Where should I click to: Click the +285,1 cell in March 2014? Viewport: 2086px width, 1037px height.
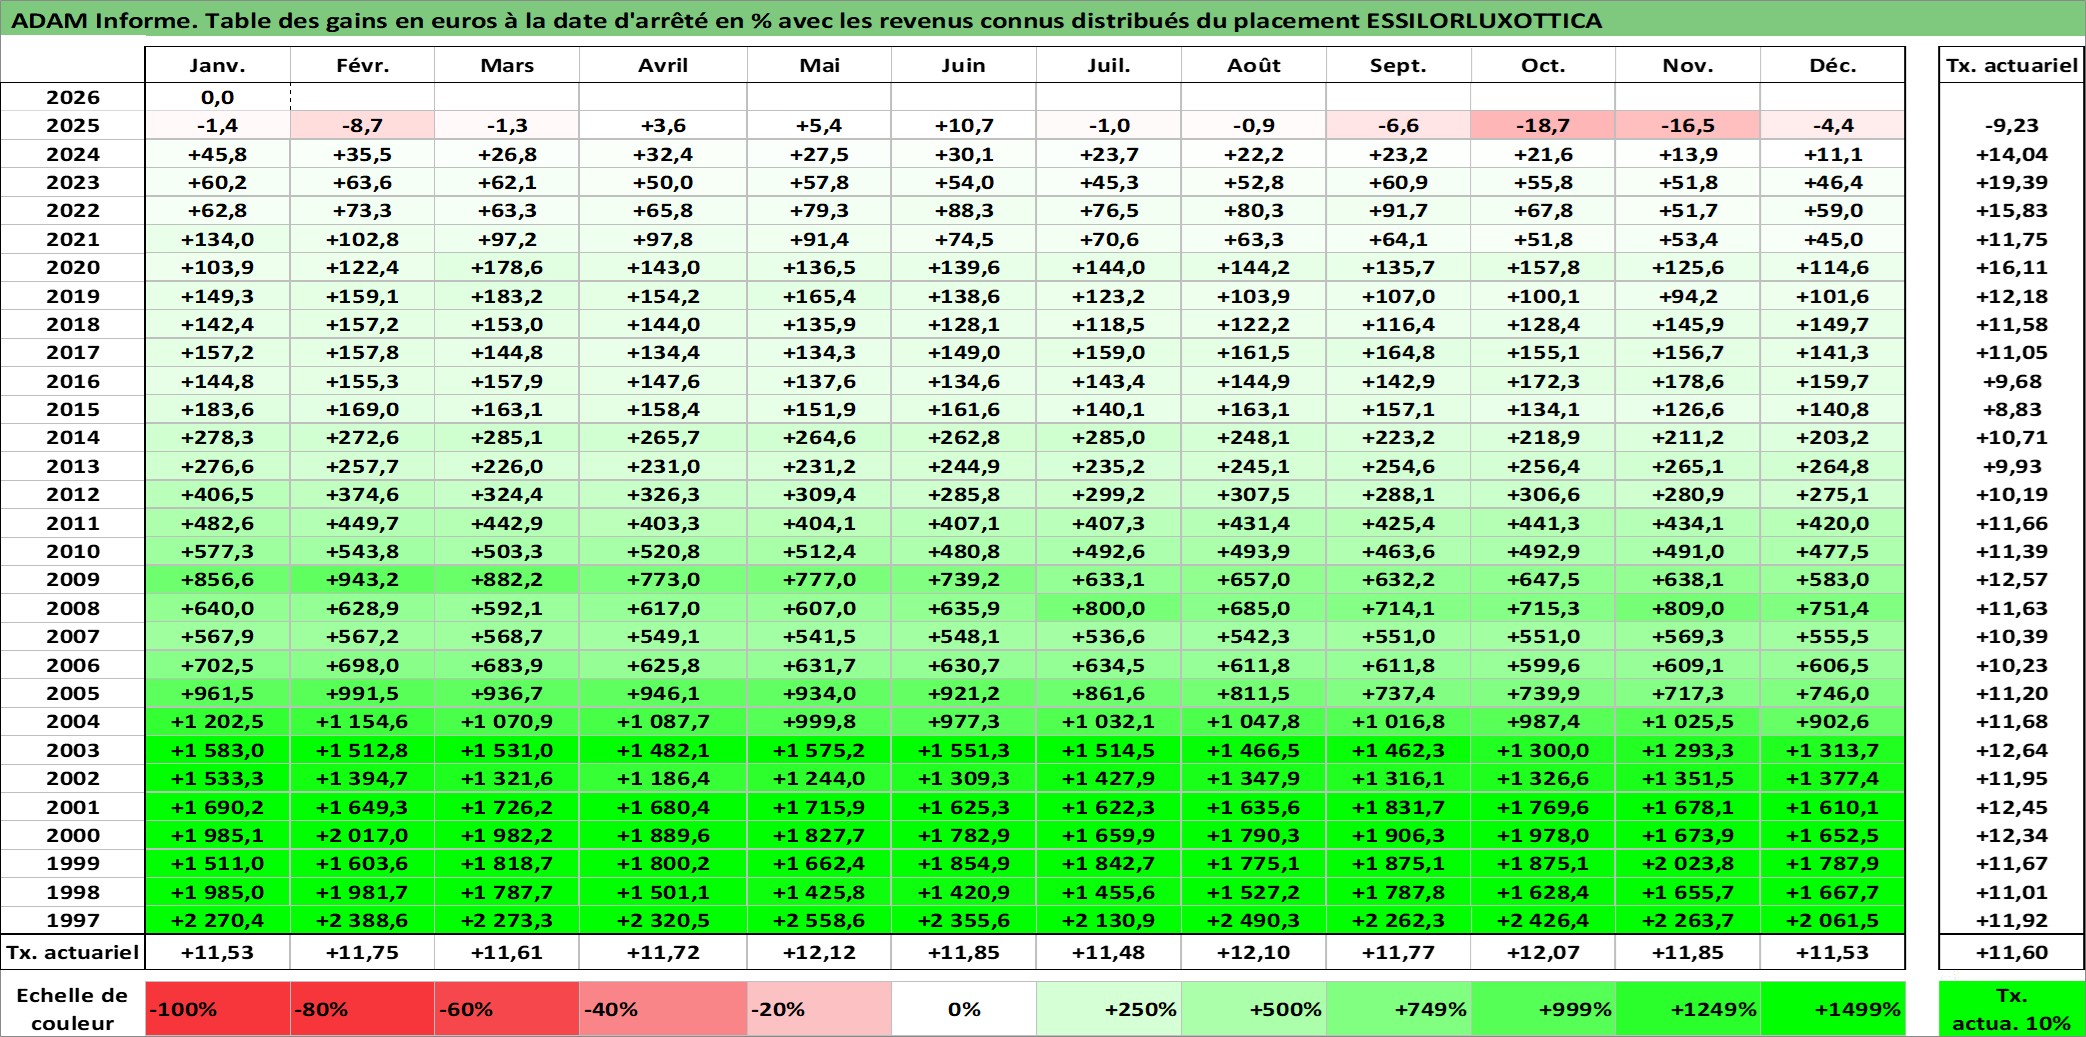507,437
